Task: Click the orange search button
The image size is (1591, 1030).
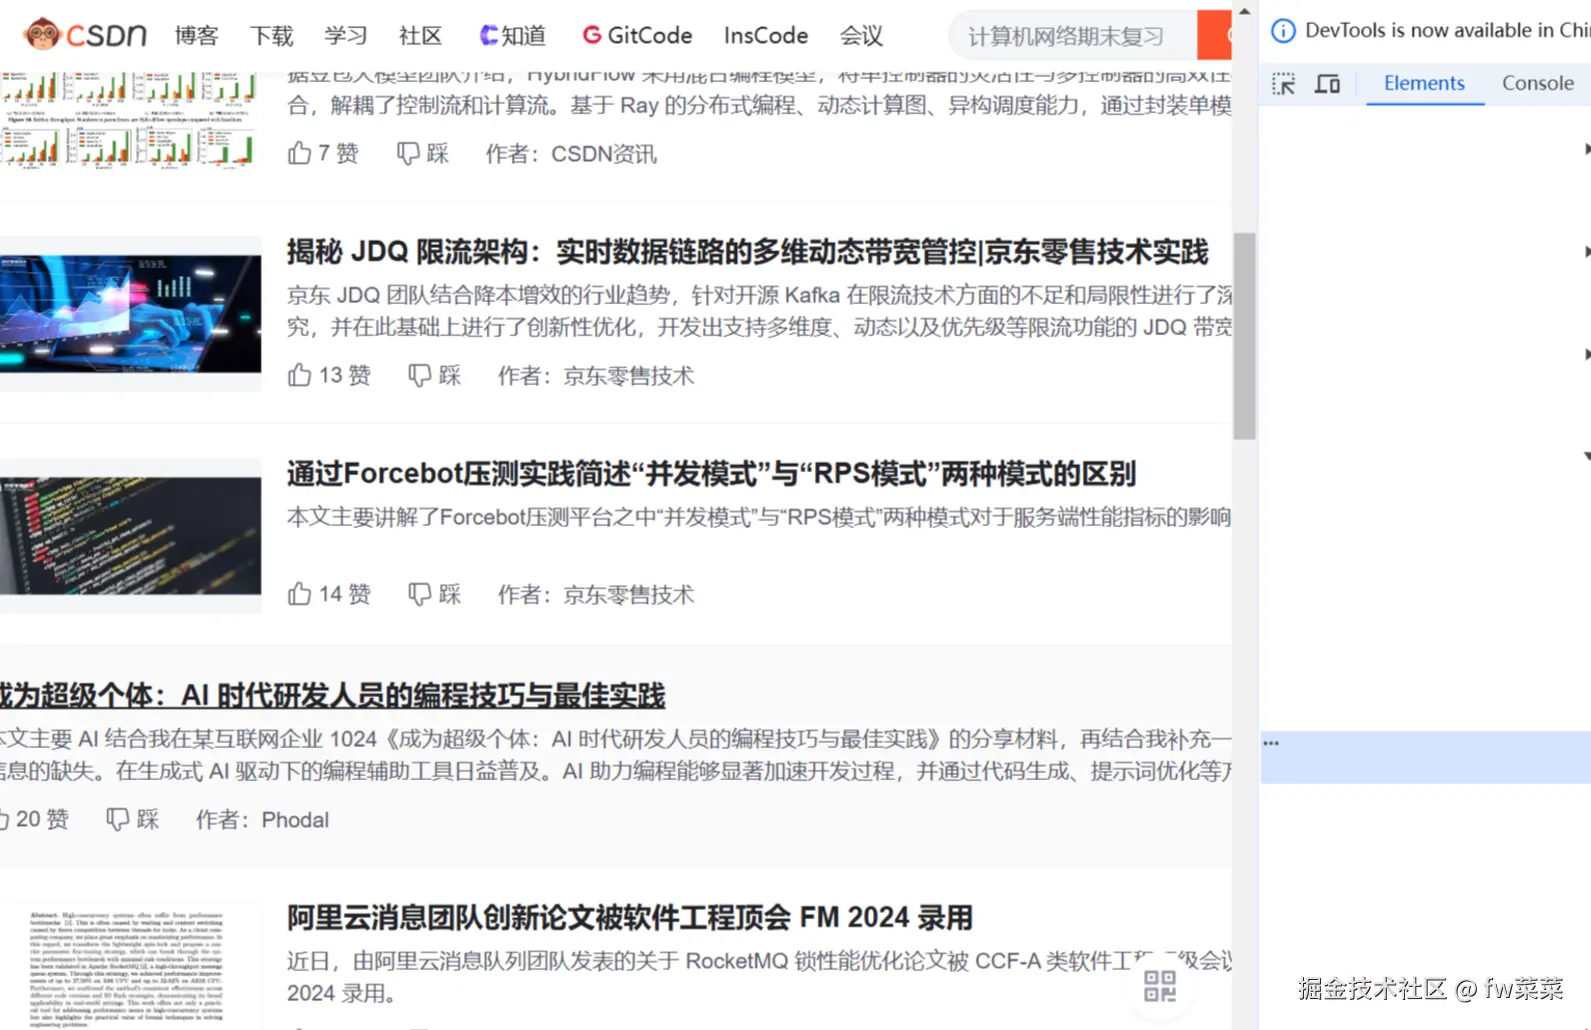Action: pos(1214,37)
